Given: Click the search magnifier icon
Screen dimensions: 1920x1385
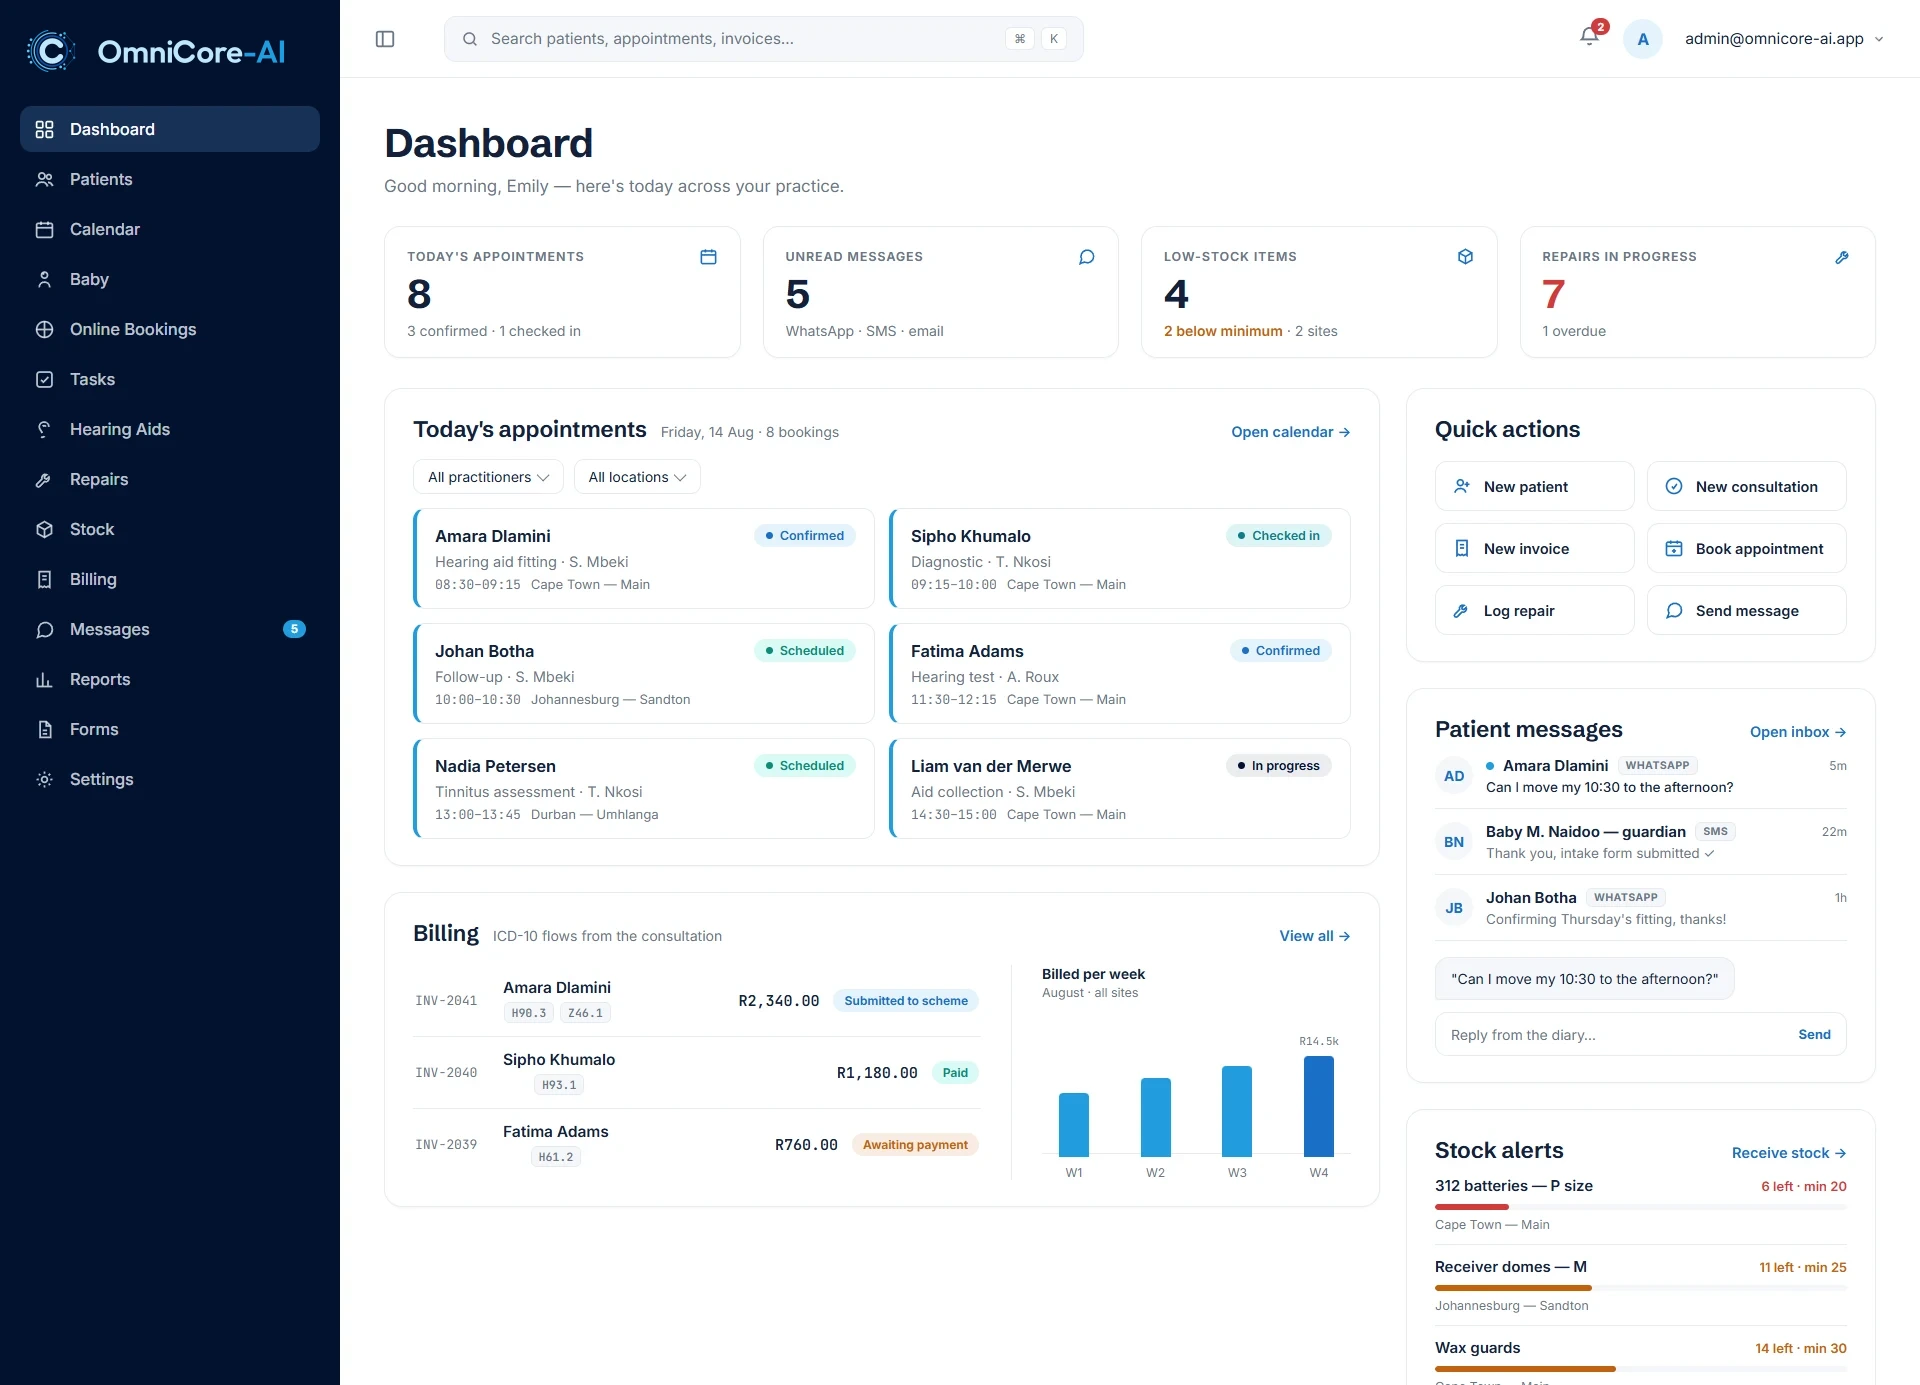Looking at the screenshot, I should [x=470, y=39].
